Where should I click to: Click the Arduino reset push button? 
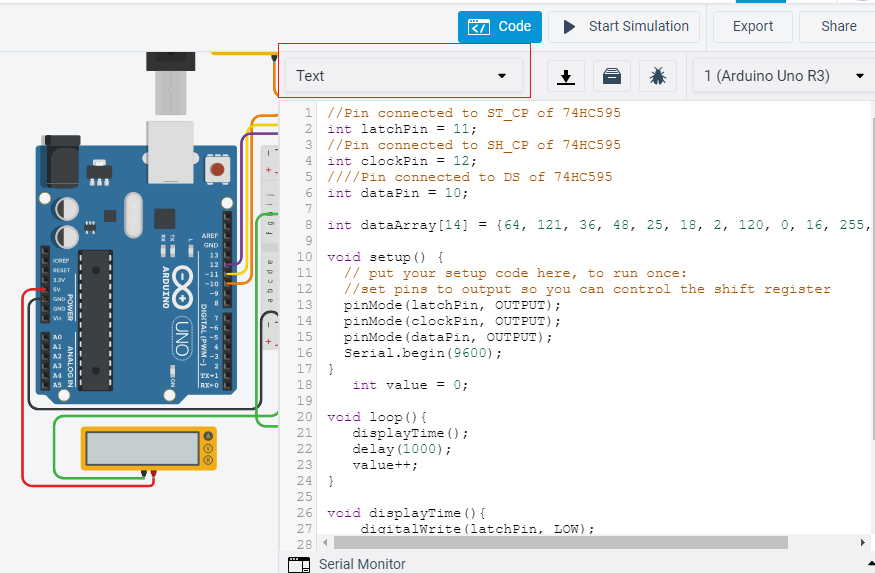coord(217,169)
